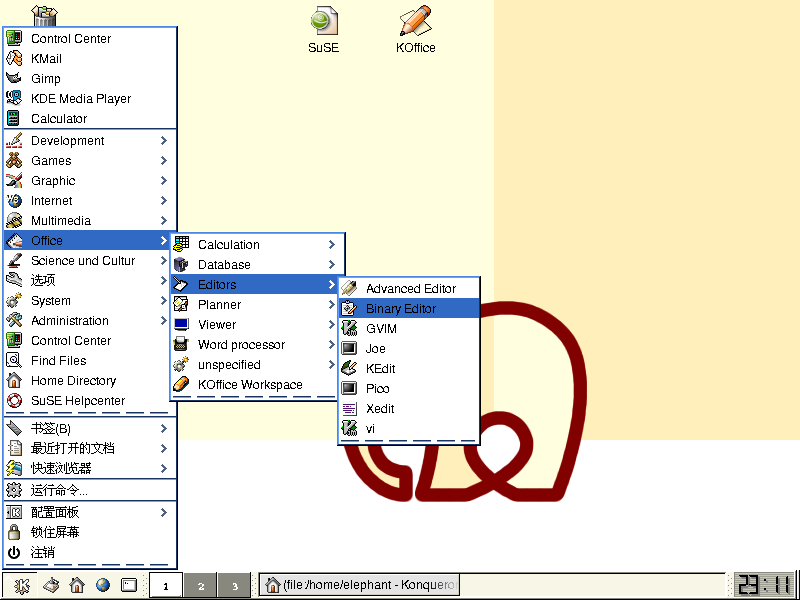This screenshot has height=600, width=800.
Task: Click the desktop pager button 2
Action: 201,586
